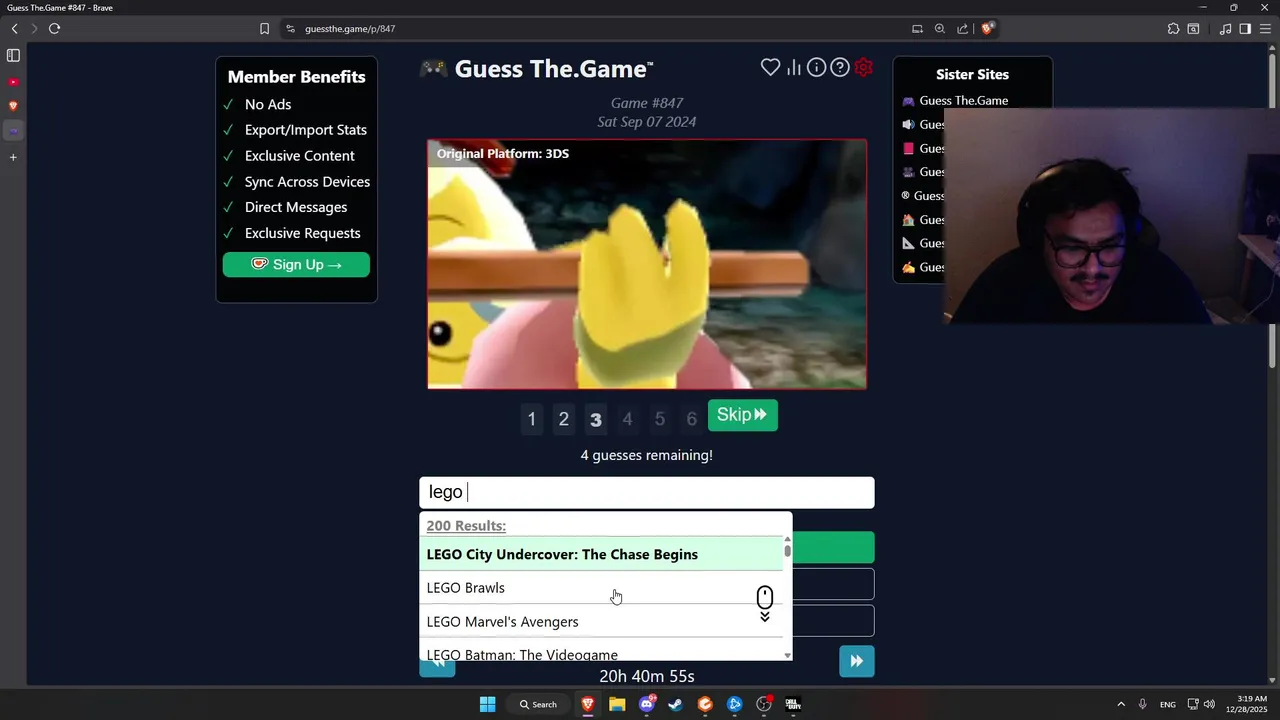Viewport: 1280px width, 720px height.
Task: Select screenshot hint number 2
Action: pyautogui.click(x=564, y=419)
